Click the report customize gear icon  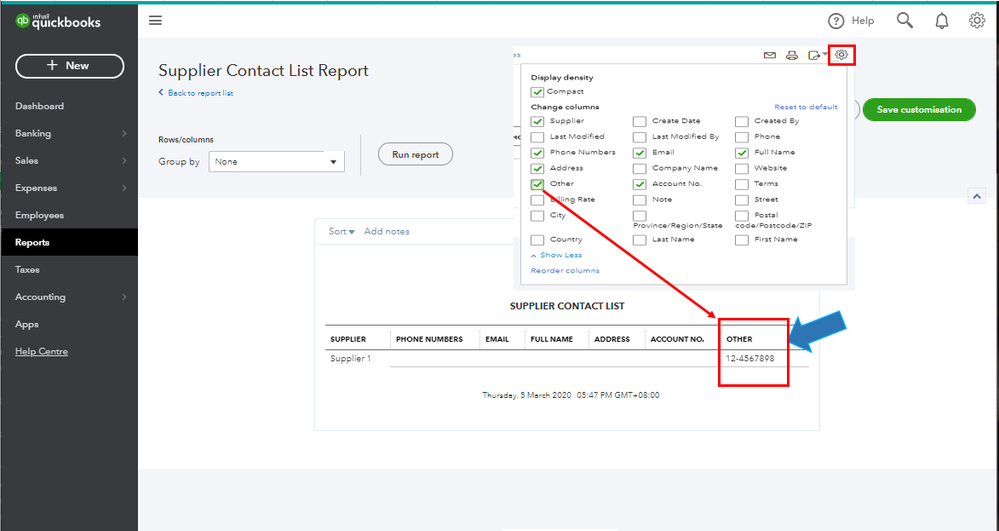(842, 55)
